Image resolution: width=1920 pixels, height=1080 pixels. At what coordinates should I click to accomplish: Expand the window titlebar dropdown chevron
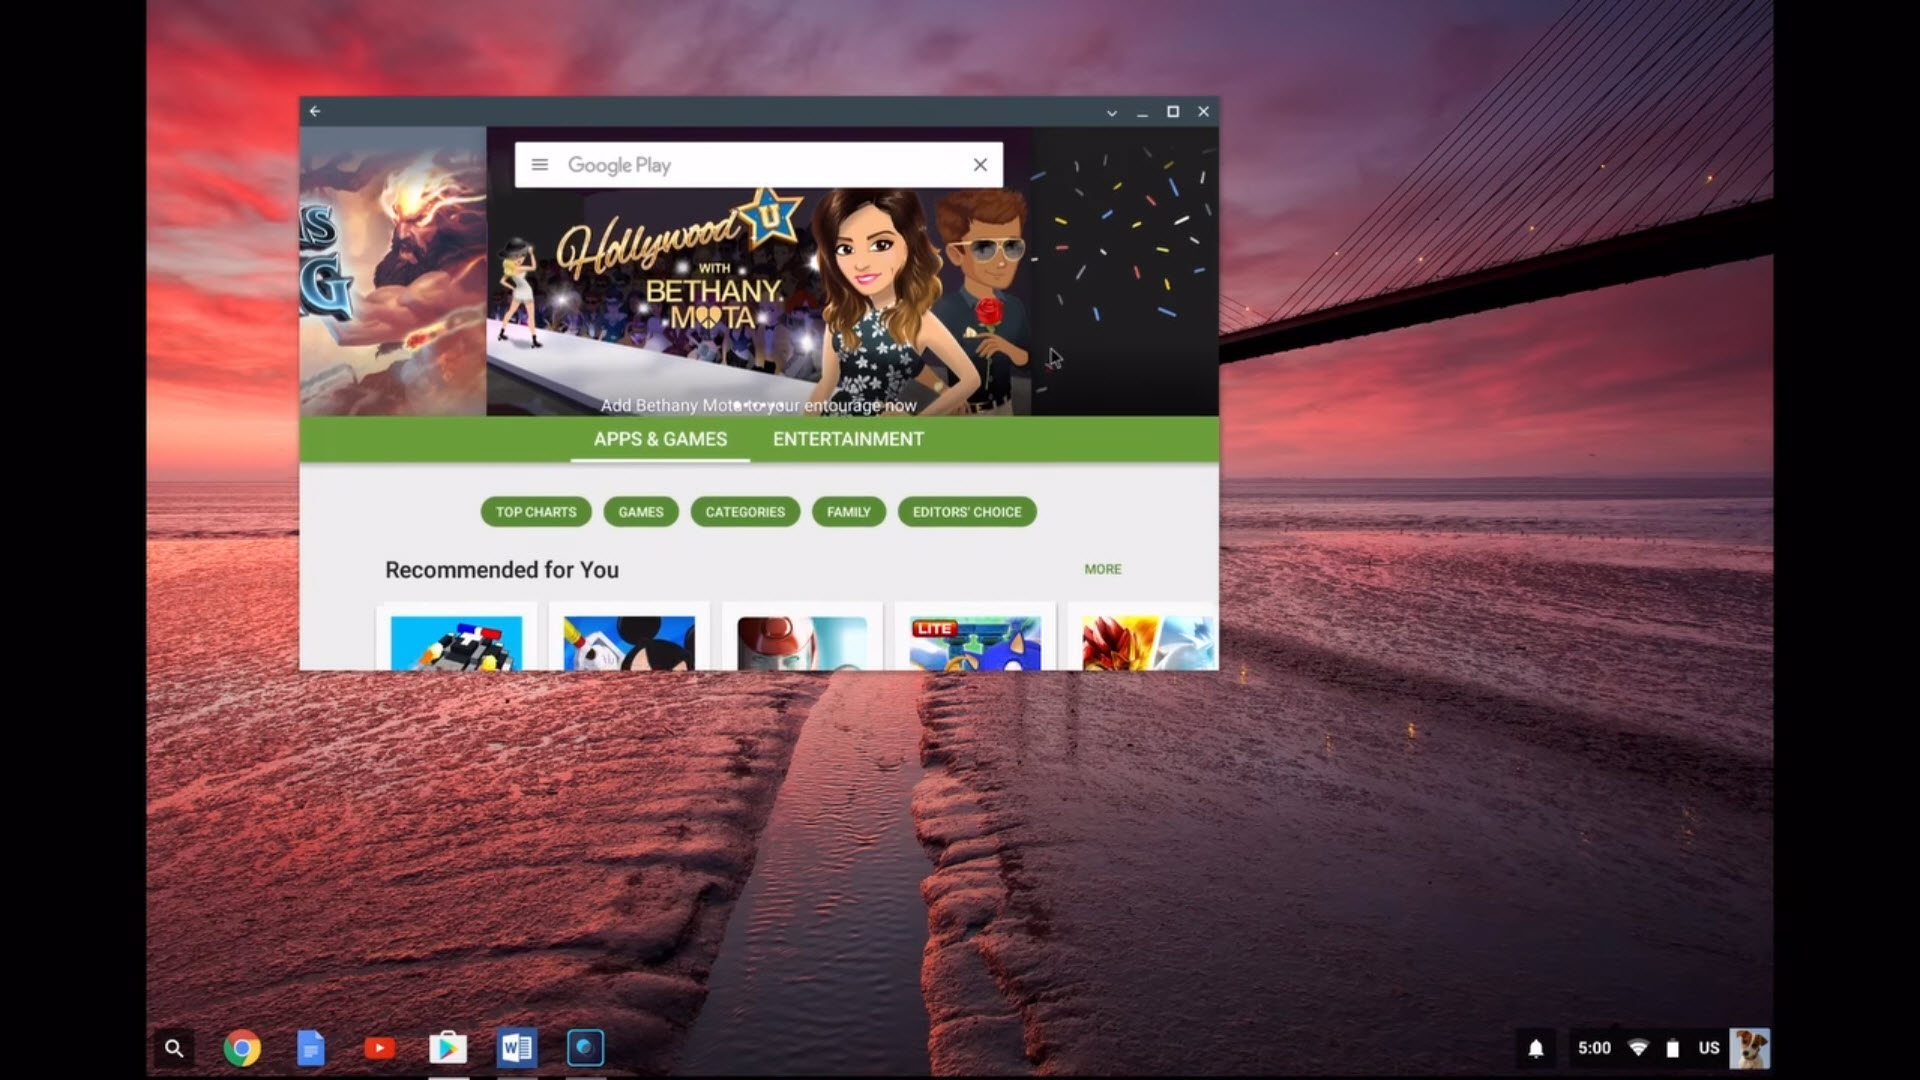point(1111,112)
